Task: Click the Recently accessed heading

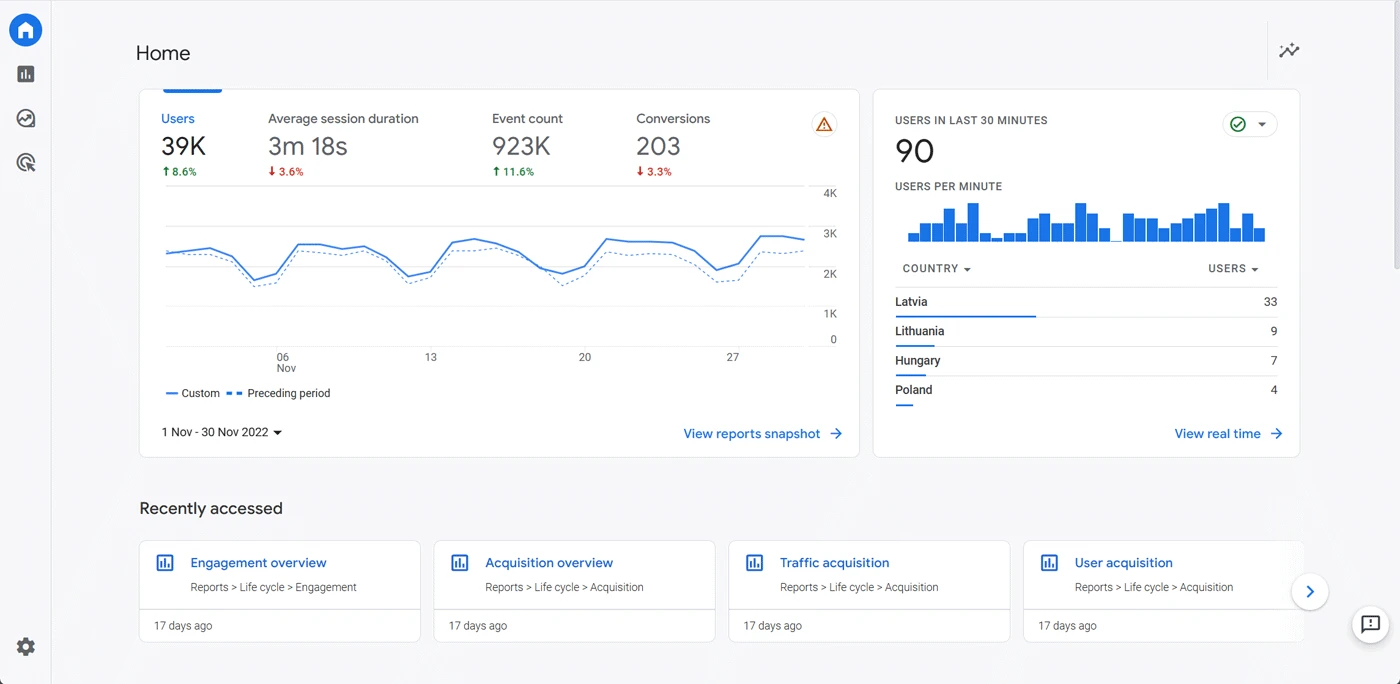Action: pyautogui.click(x=211, y=508)
